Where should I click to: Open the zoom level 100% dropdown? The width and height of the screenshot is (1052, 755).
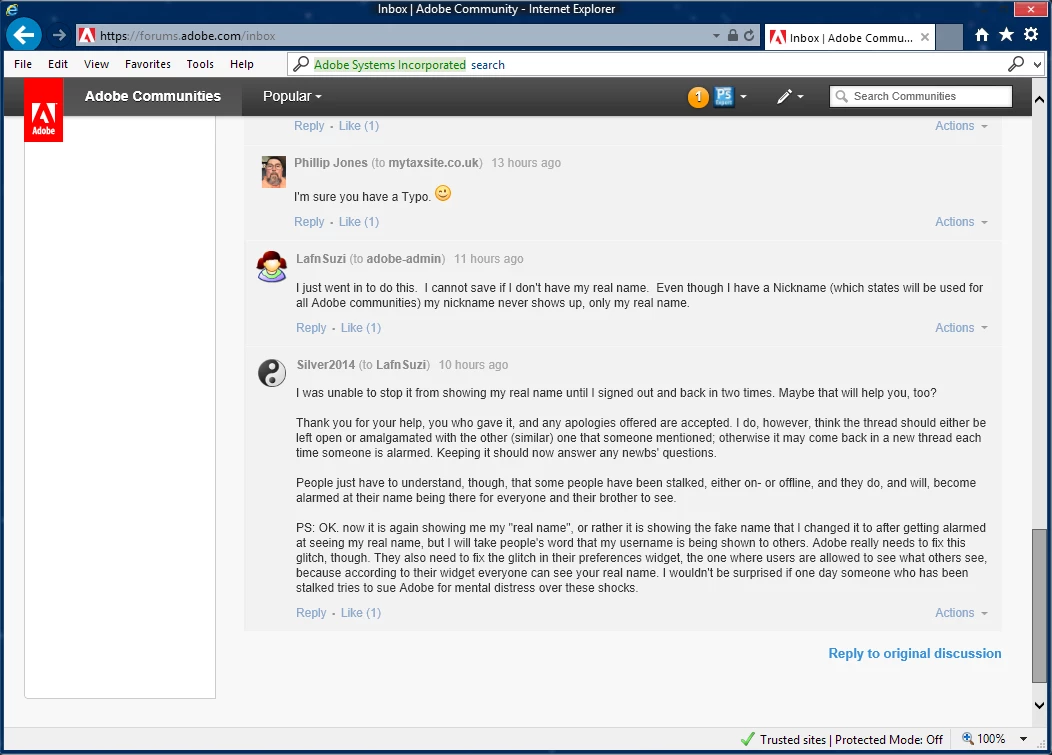pos(1022,739)
